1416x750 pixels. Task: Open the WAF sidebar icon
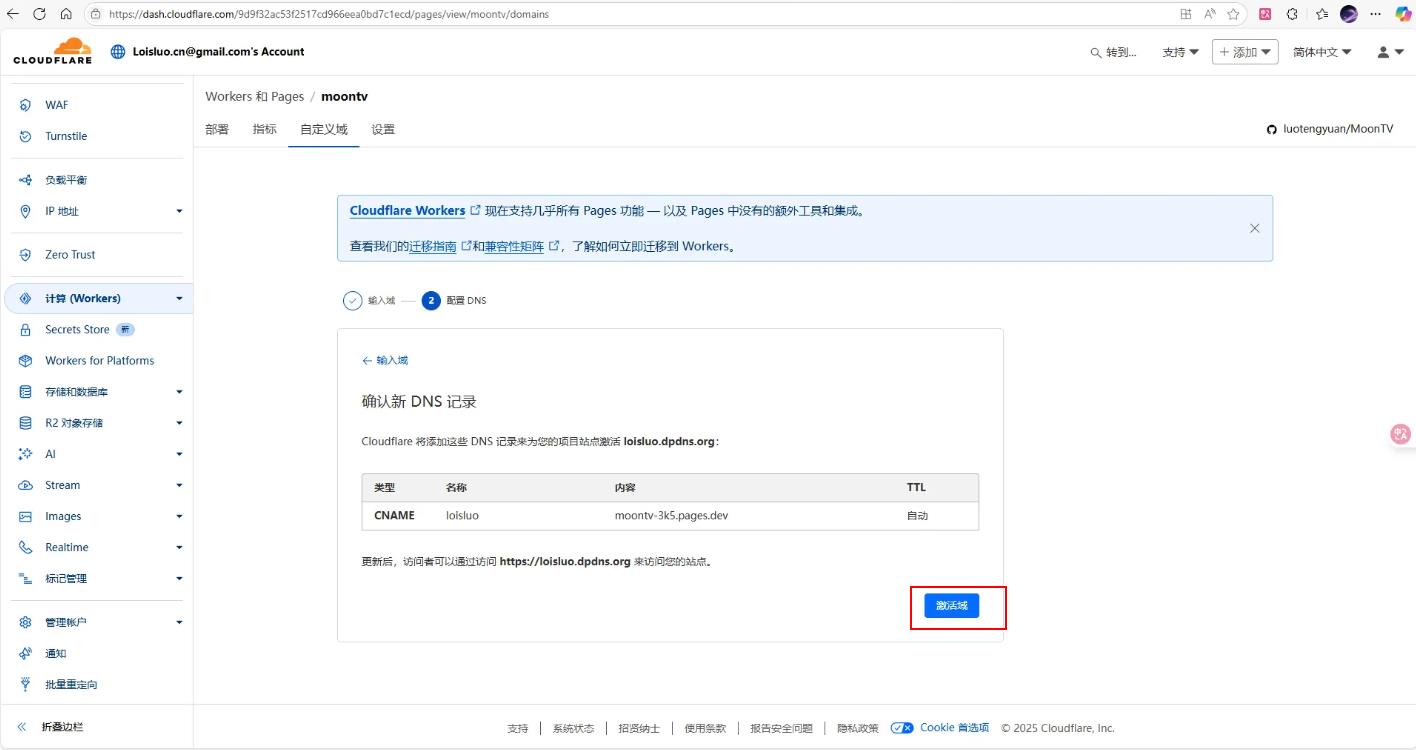click(25, 105)
